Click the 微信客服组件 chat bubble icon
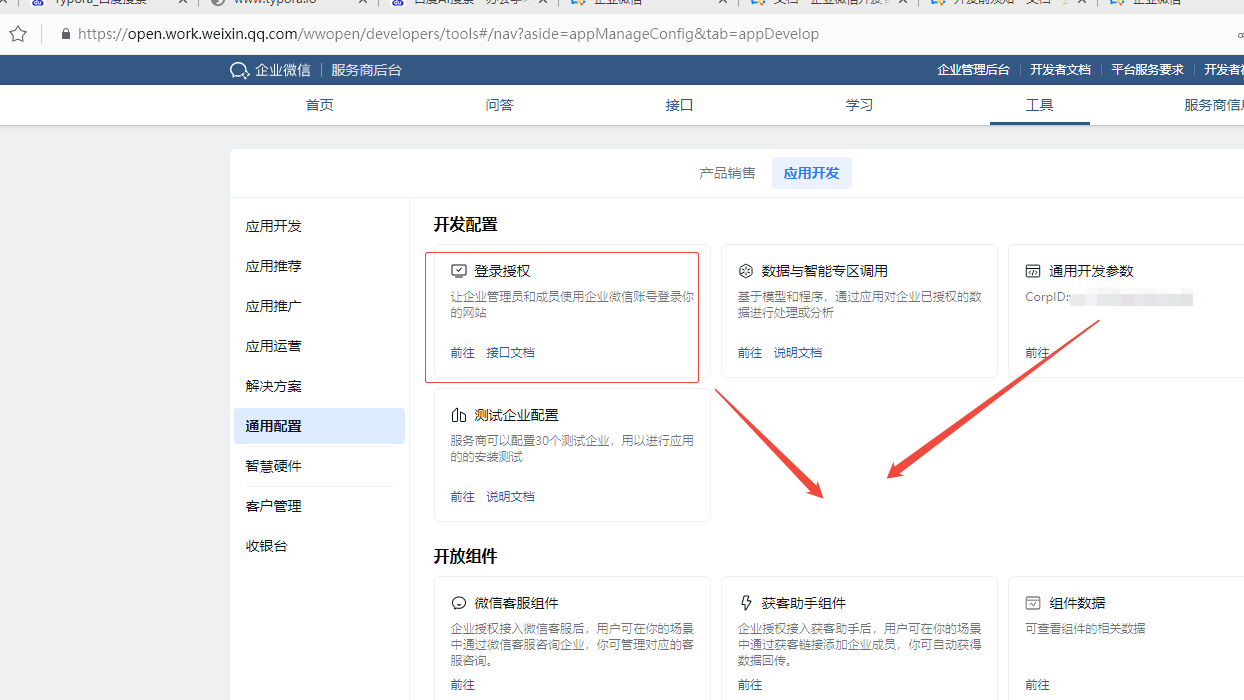This screenshot has width=1244, height=700. pos(458,603)
